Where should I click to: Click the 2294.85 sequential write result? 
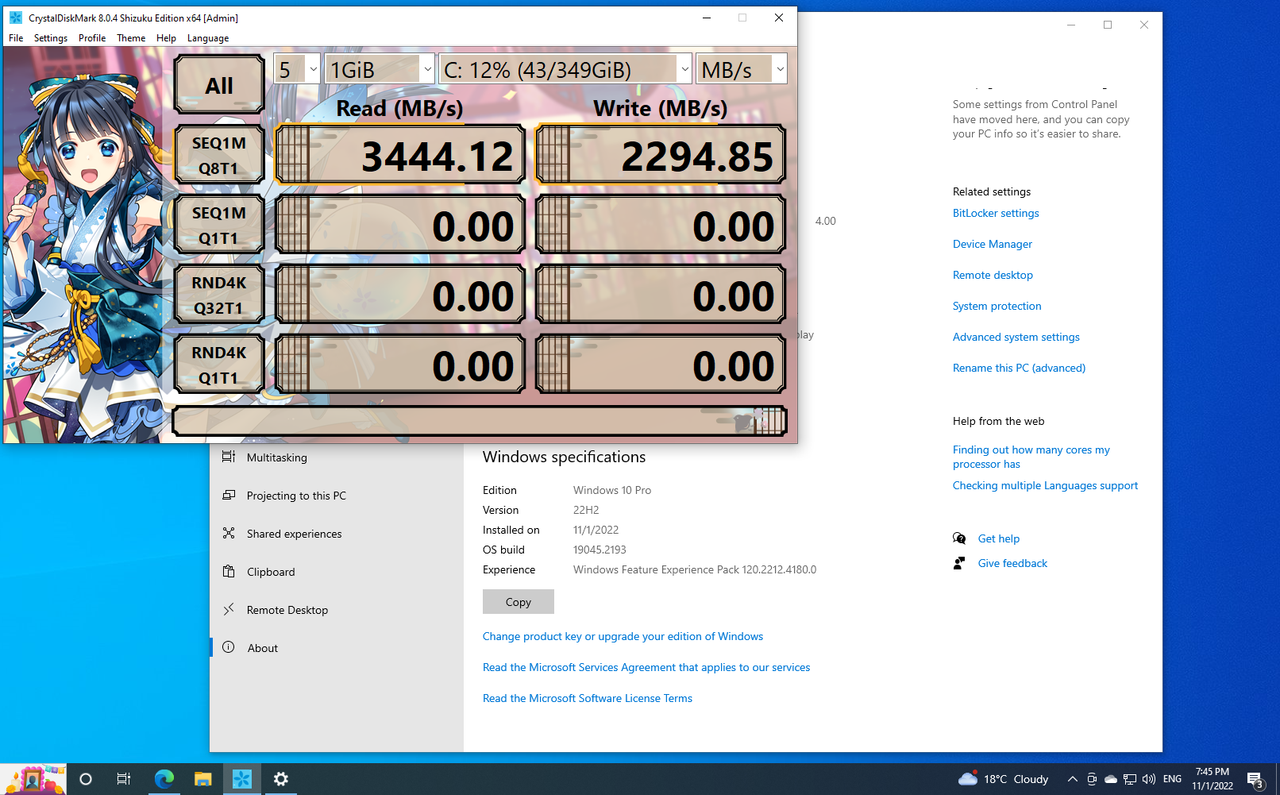pos(660,155)
